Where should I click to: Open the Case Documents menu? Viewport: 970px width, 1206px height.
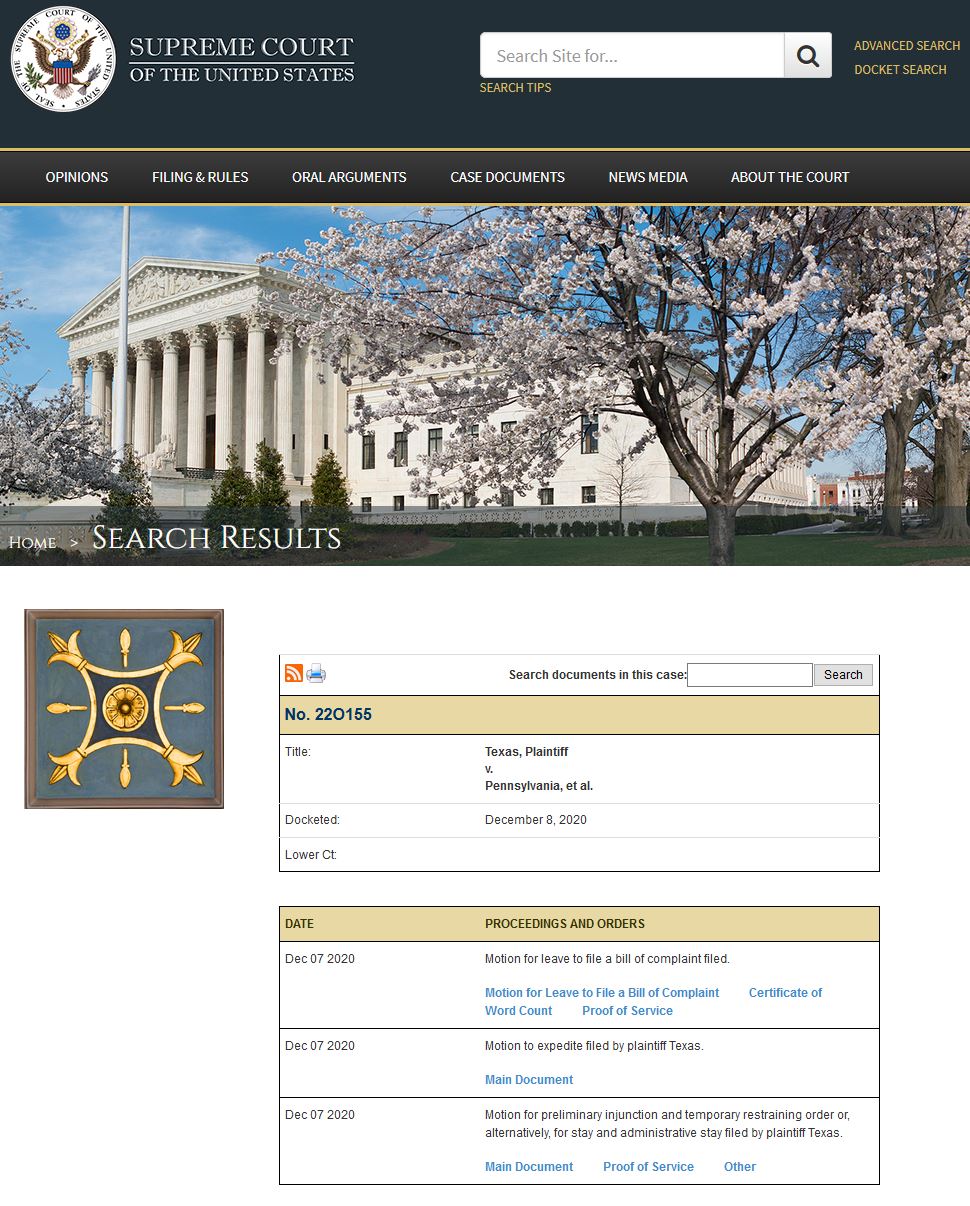point(507,177)
